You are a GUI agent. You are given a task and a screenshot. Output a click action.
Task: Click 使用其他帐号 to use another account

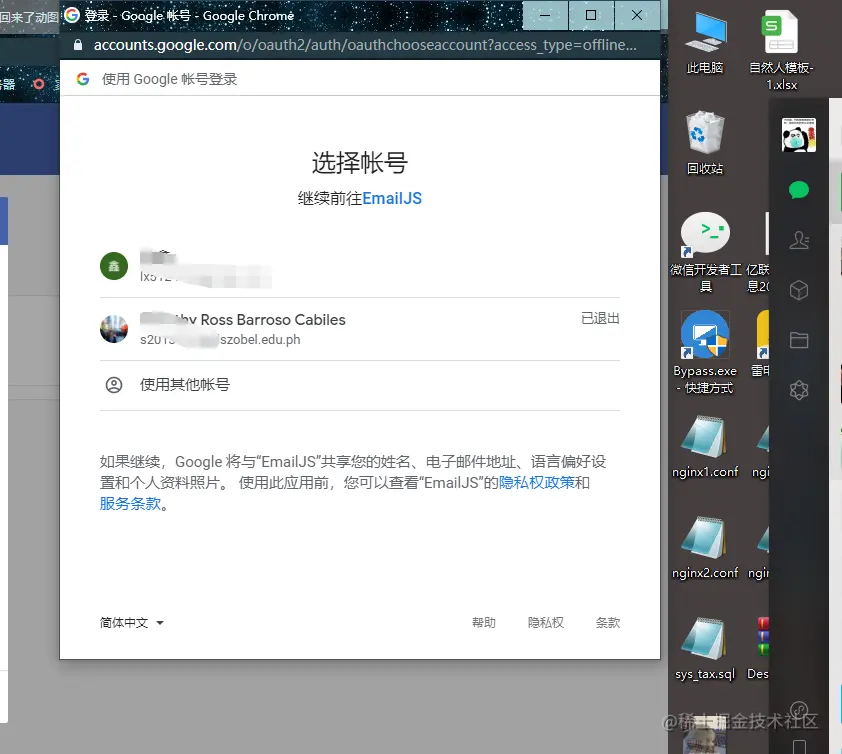coord(360,385)
